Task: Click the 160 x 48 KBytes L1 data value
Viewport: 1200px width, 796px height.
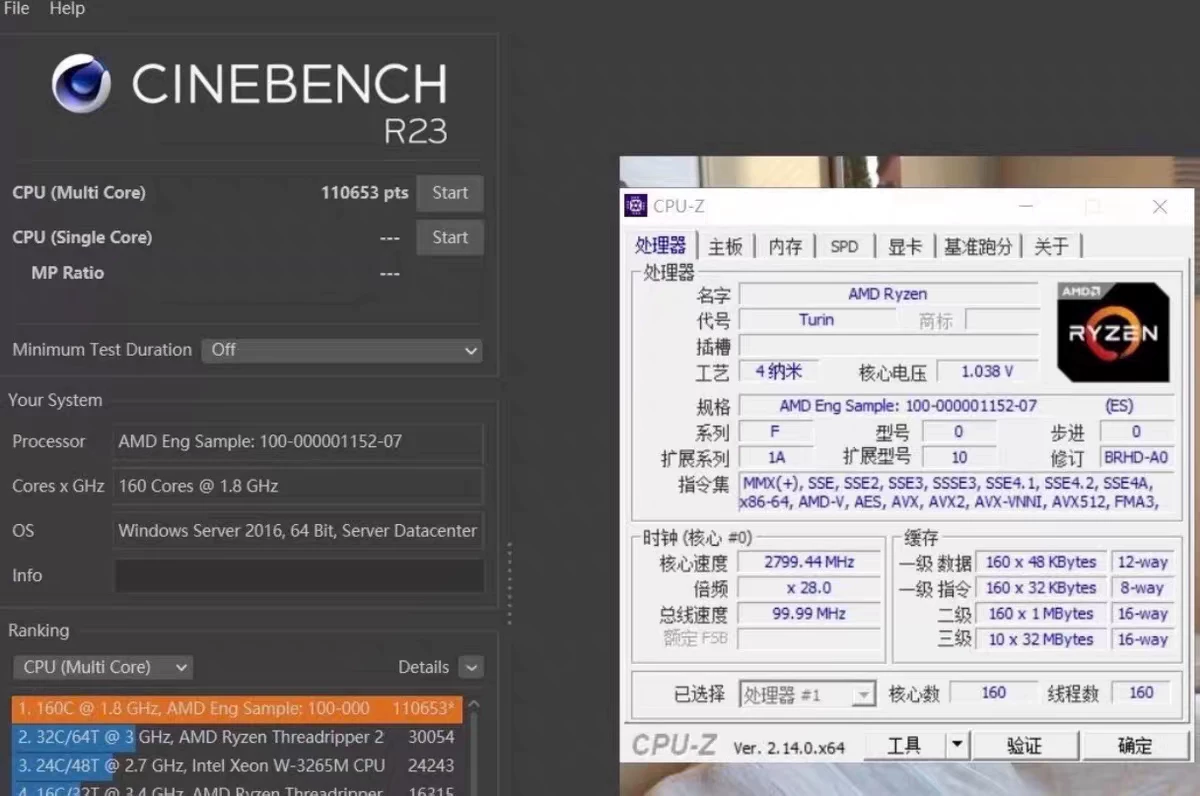Action: coord(1041,562)
